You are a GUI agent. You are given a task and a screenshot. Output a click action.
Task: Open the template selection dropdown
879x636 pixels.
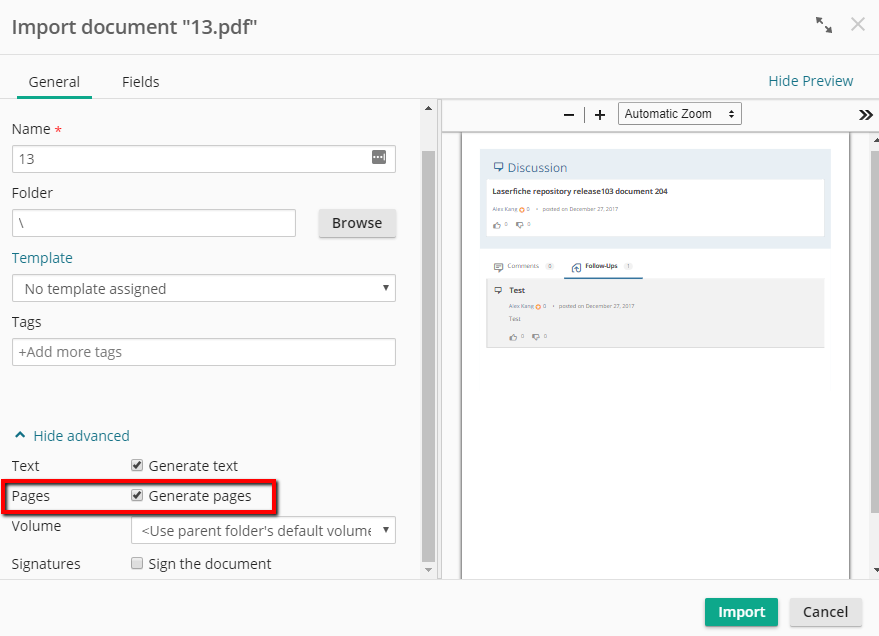[x=204, y=289]
